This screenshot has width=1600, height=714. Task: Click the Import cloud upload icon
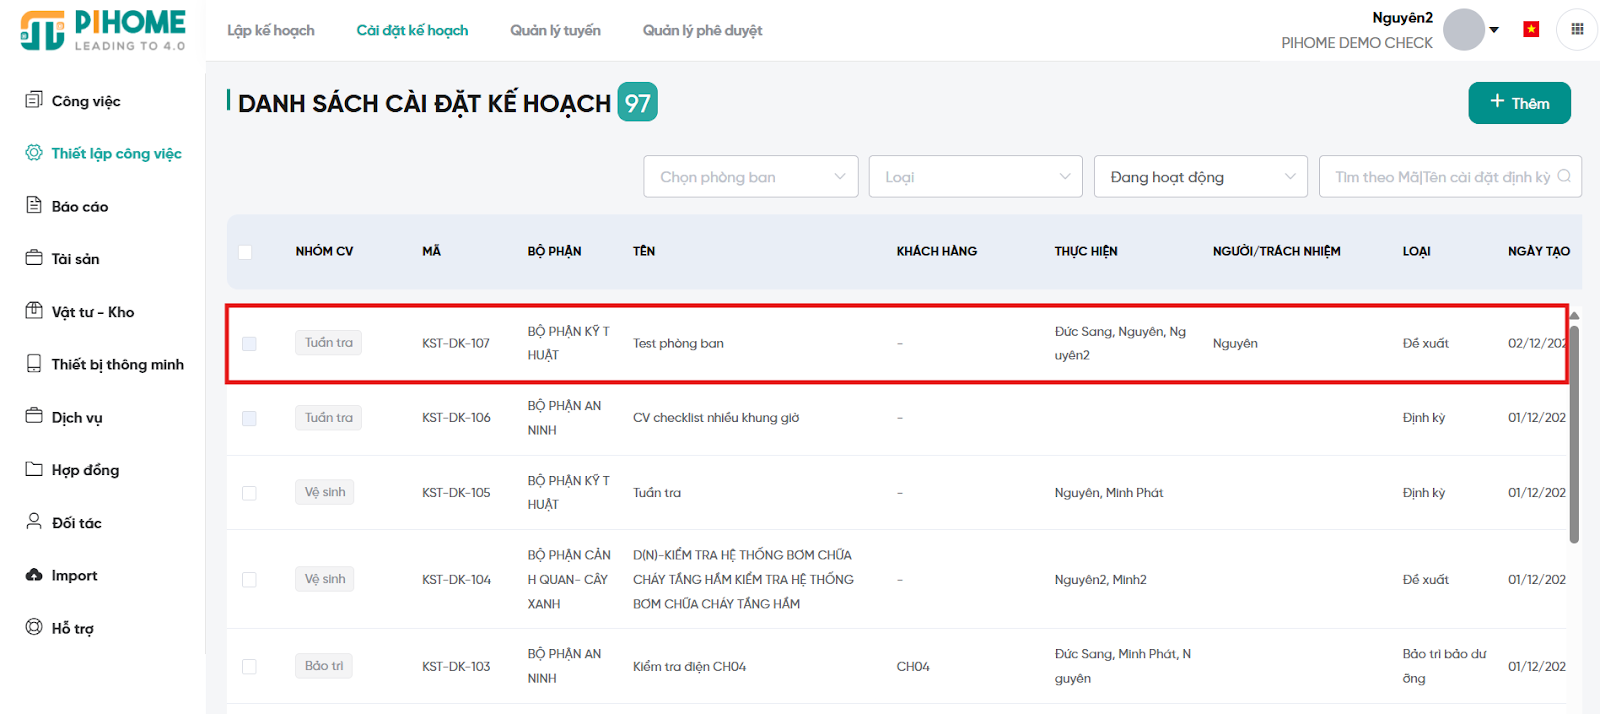click(x=34, y=575)
